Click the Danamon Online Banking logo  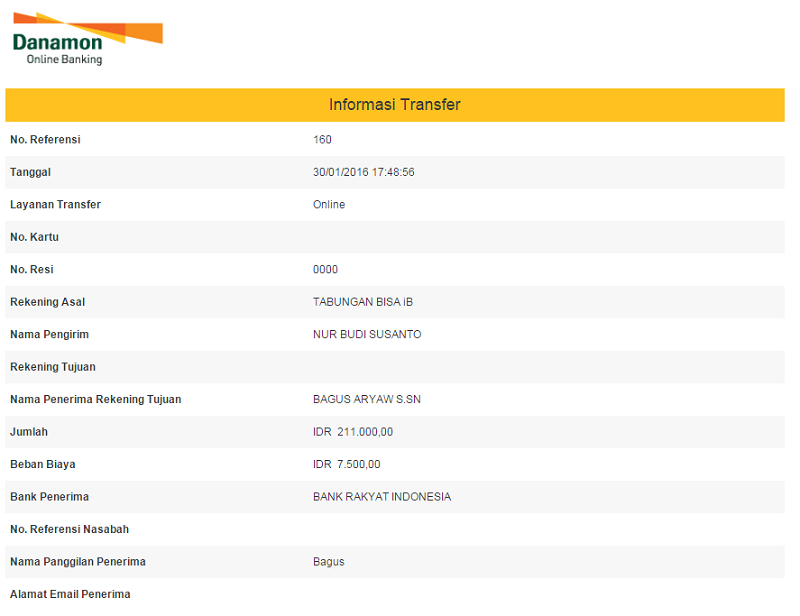[x=85, y=40]
